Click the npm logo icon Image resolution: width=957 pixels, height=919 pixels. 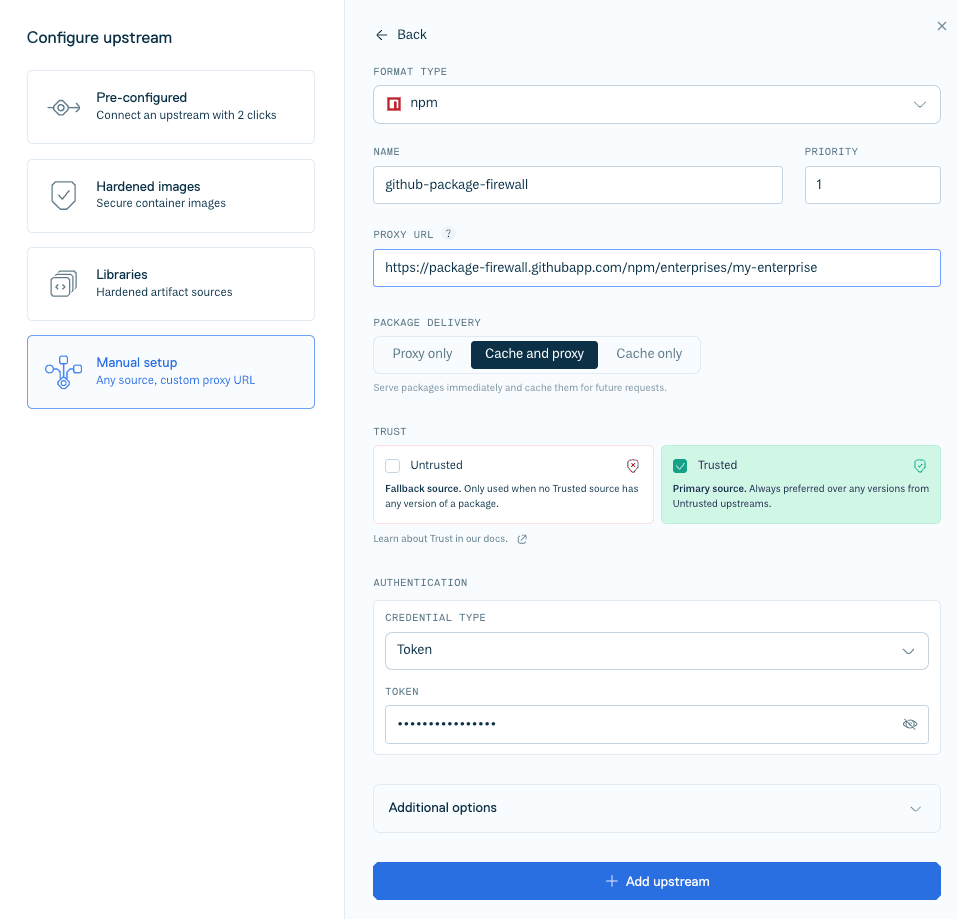click(394, 104)
